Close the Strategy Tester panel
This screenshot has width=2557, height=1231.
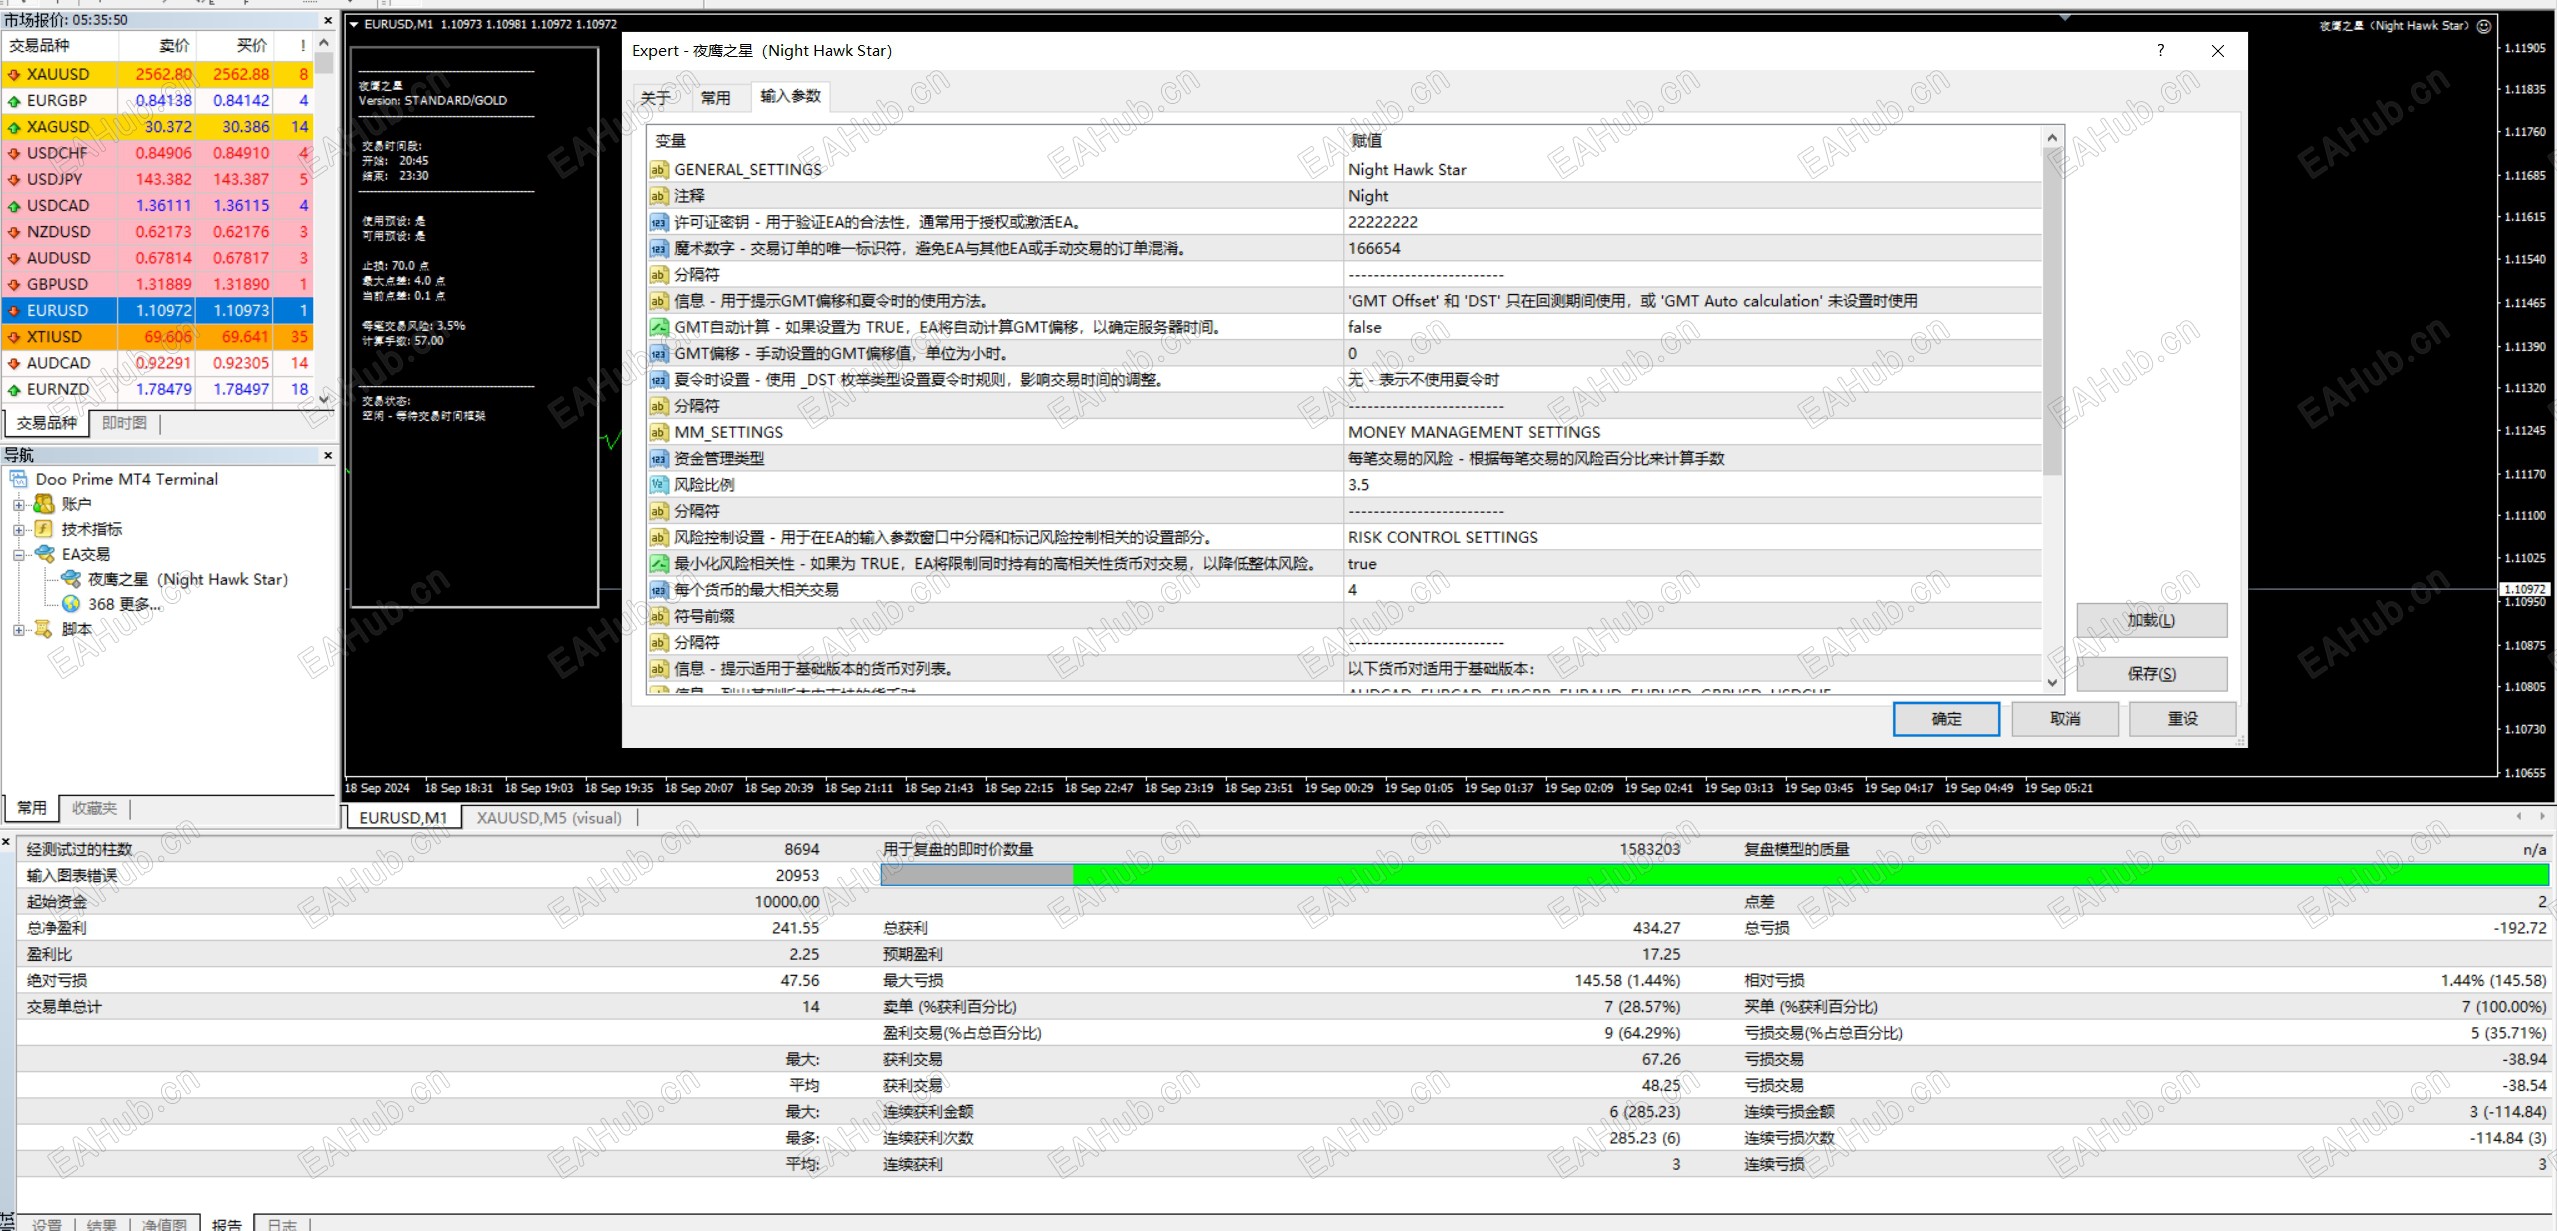[6, 843]
